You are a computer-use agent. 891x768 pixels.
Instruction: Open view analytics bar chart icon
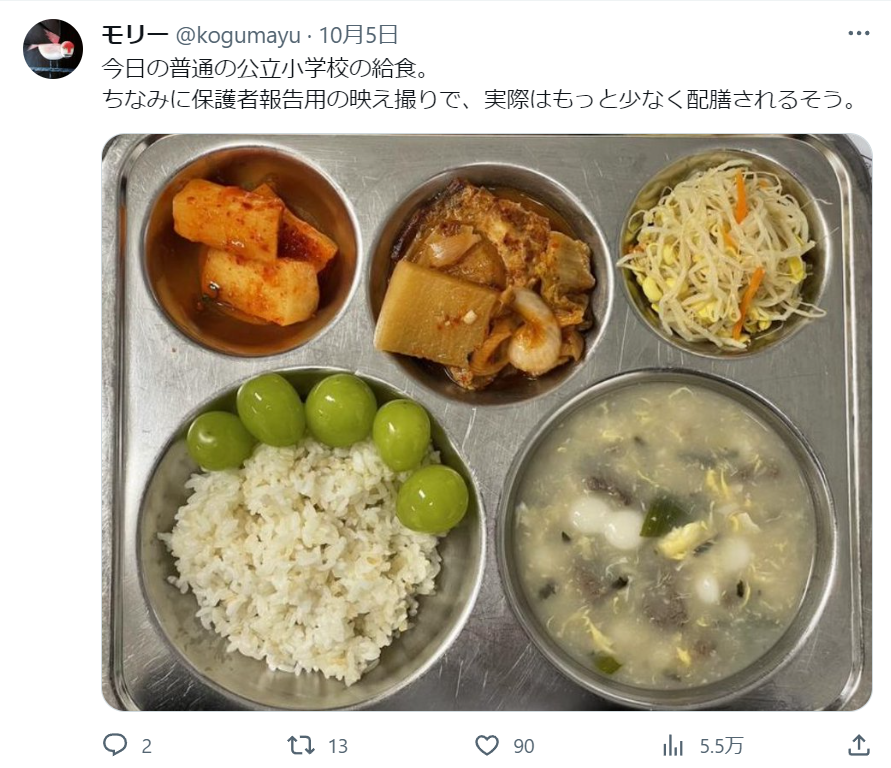[673, 745]
